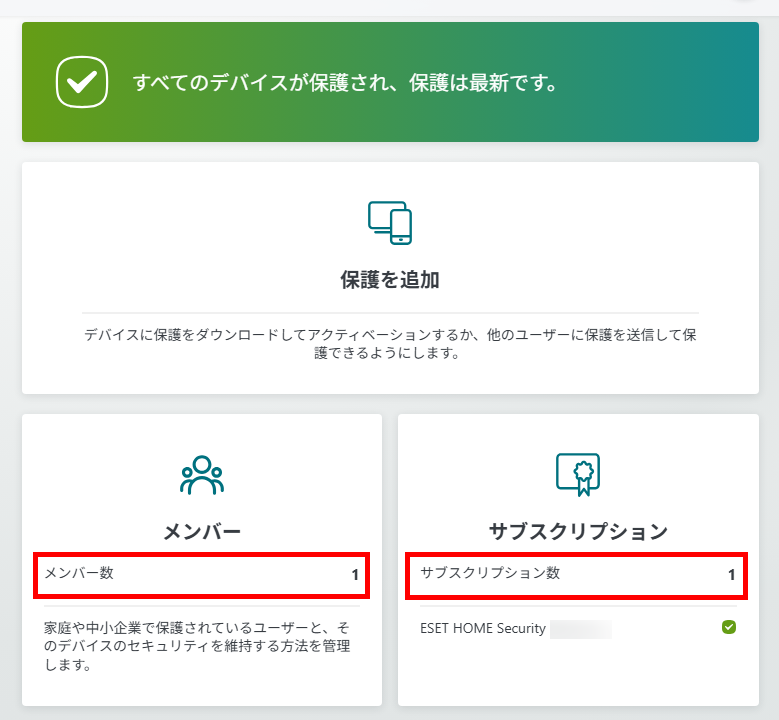Open the サブスクリプション card title
779x720 pixels.
pyautogui.click(x=577, y=531)
